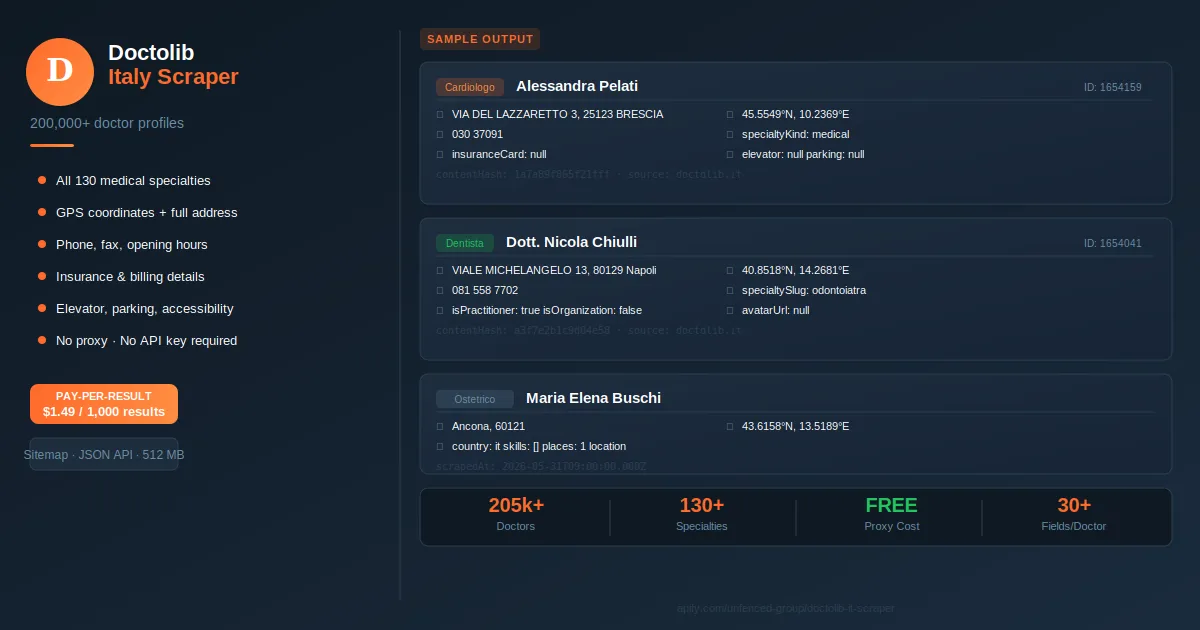This screenshot has height=630, width=1200.
Task: Click ID: 1654041 text
Action: point(1113,243)
